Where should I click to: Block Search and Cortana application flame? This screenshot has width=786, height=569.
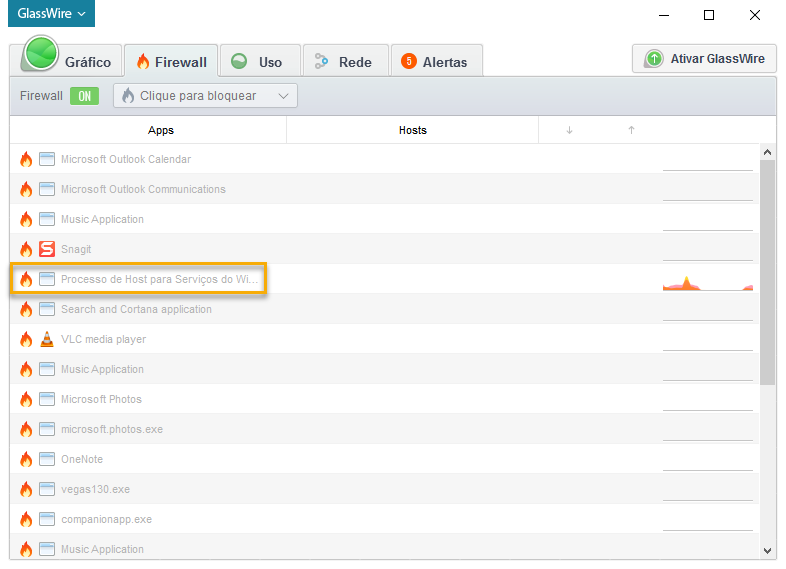[26, 309]
